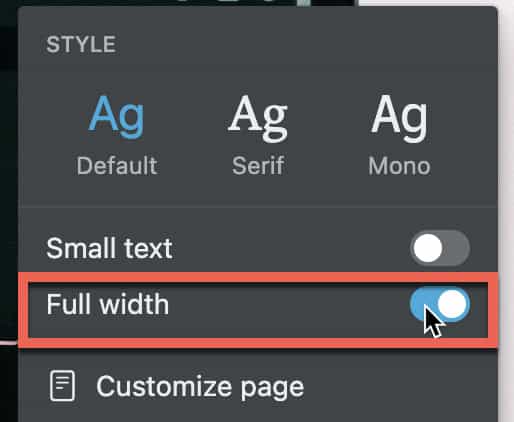
Task: Select the blue Default Ag font preview
Action: pos(116,116)
